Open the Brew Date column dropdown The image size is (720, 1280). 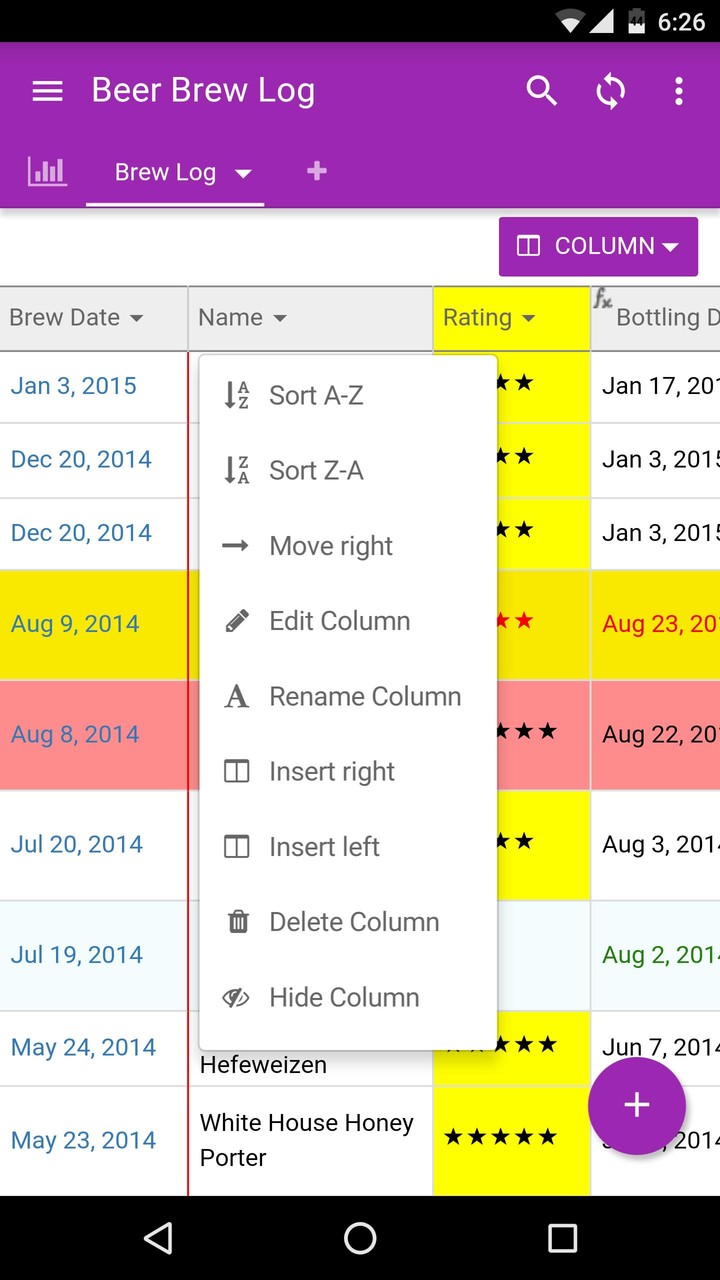tap(136, 318)
